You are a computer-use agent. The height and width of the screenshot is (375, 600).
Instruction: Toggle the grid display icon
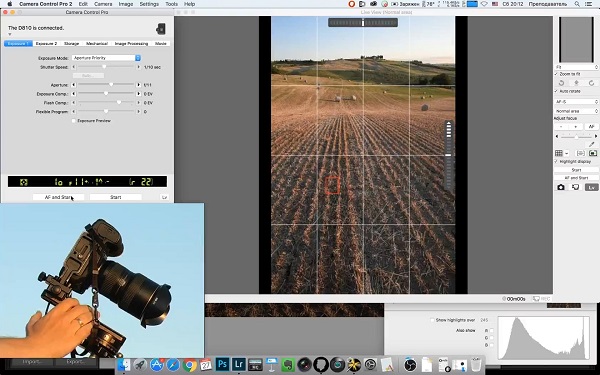coord(559,153)
